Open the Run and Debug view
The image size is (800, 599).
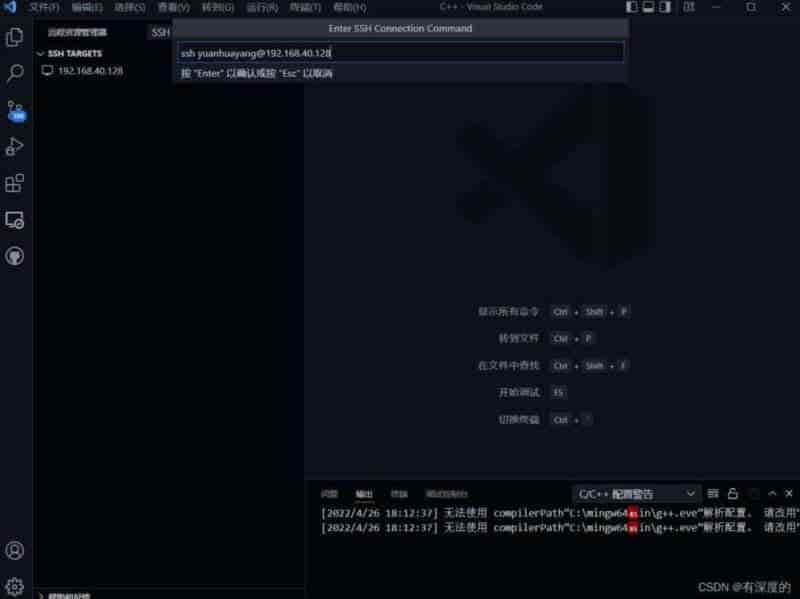(15, 147)
